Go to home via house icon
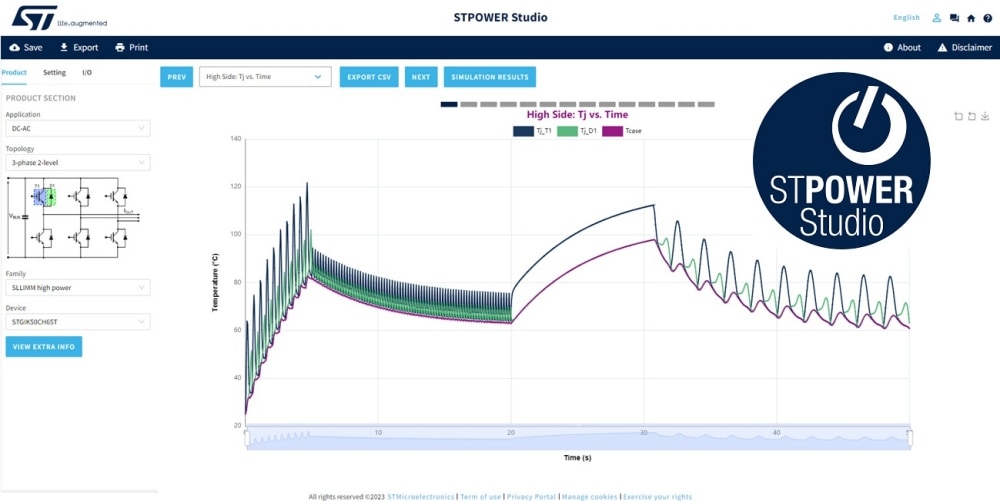This screenshot has width=1000, height=501. pyautogui.click(x=971, y=18)
